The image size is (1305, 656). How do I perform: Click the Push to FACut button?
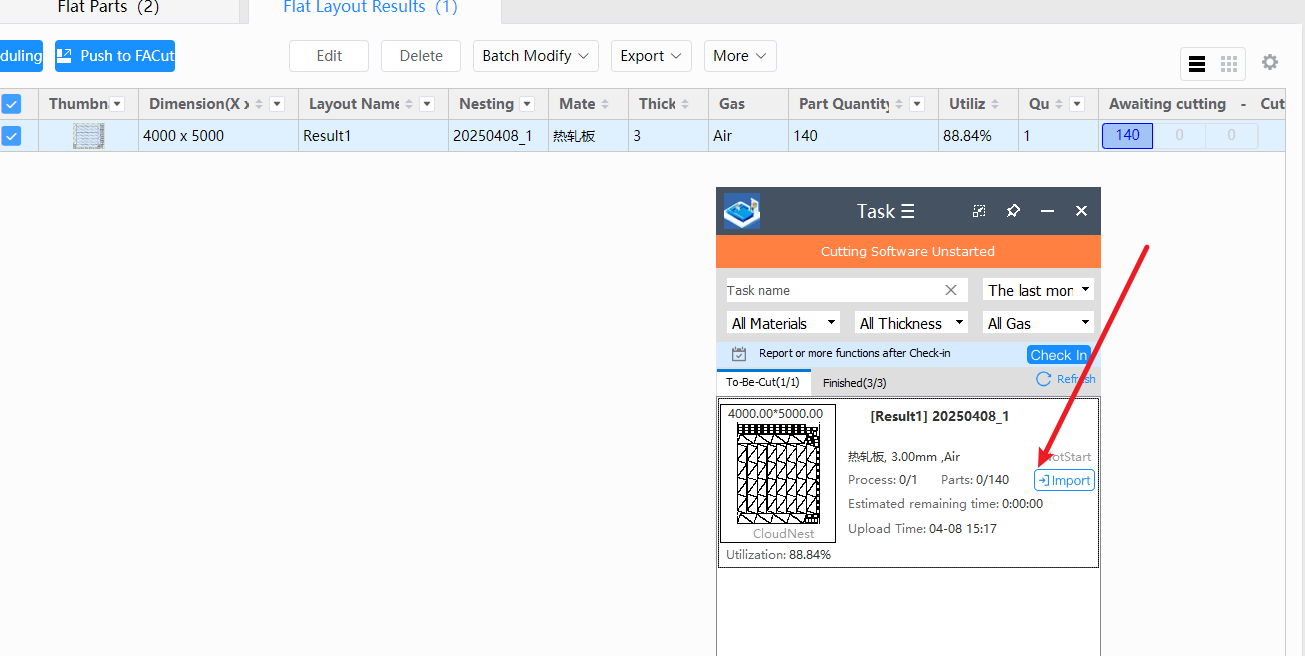click(115, 56)
